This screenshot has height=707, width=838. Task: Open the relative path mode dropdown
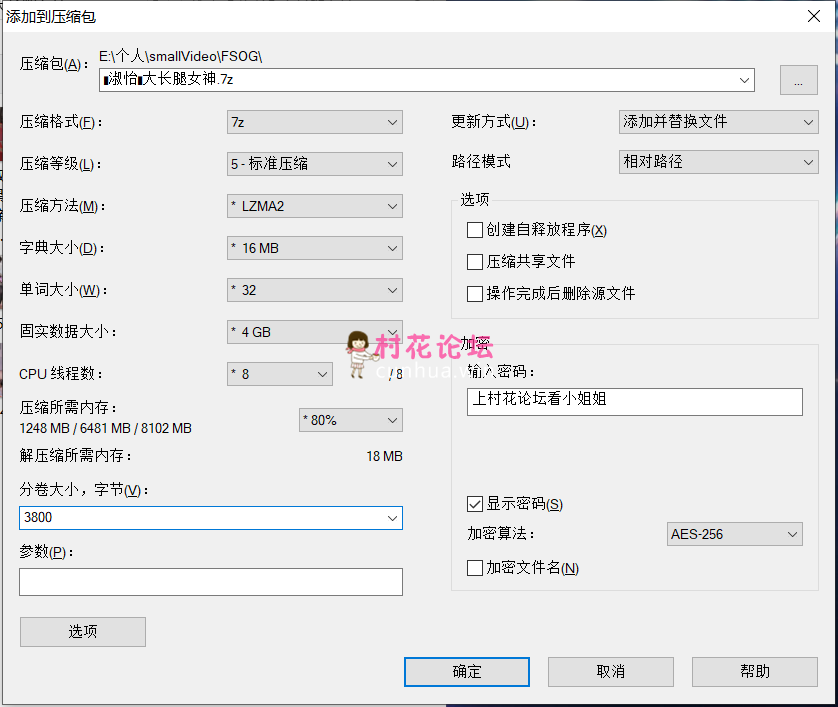click(x=718, y=162)
